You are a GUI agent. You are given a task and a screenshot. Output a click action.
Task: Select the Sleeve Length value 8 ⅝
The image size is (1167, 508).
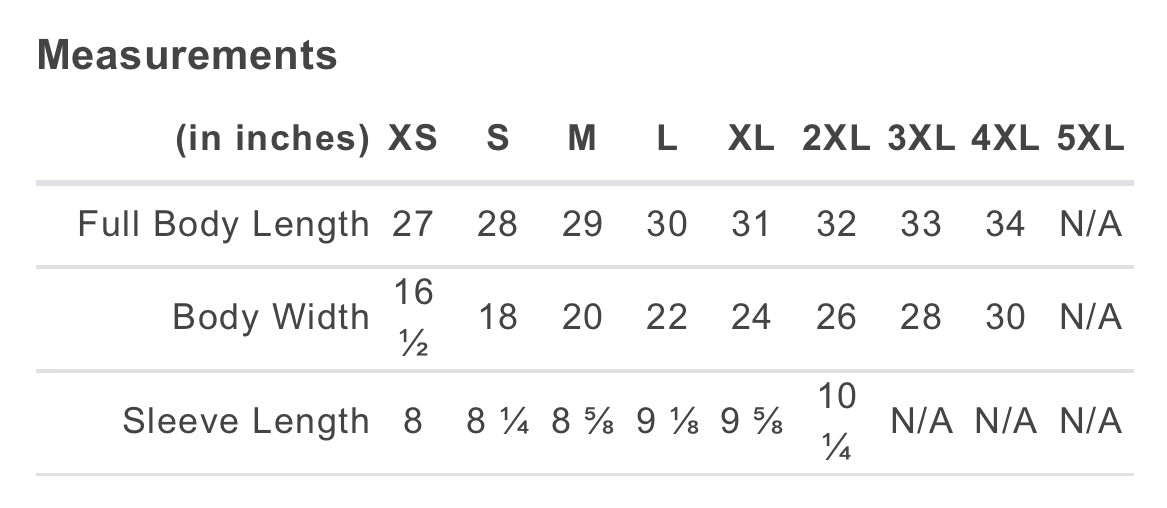(x=582, y=421)
